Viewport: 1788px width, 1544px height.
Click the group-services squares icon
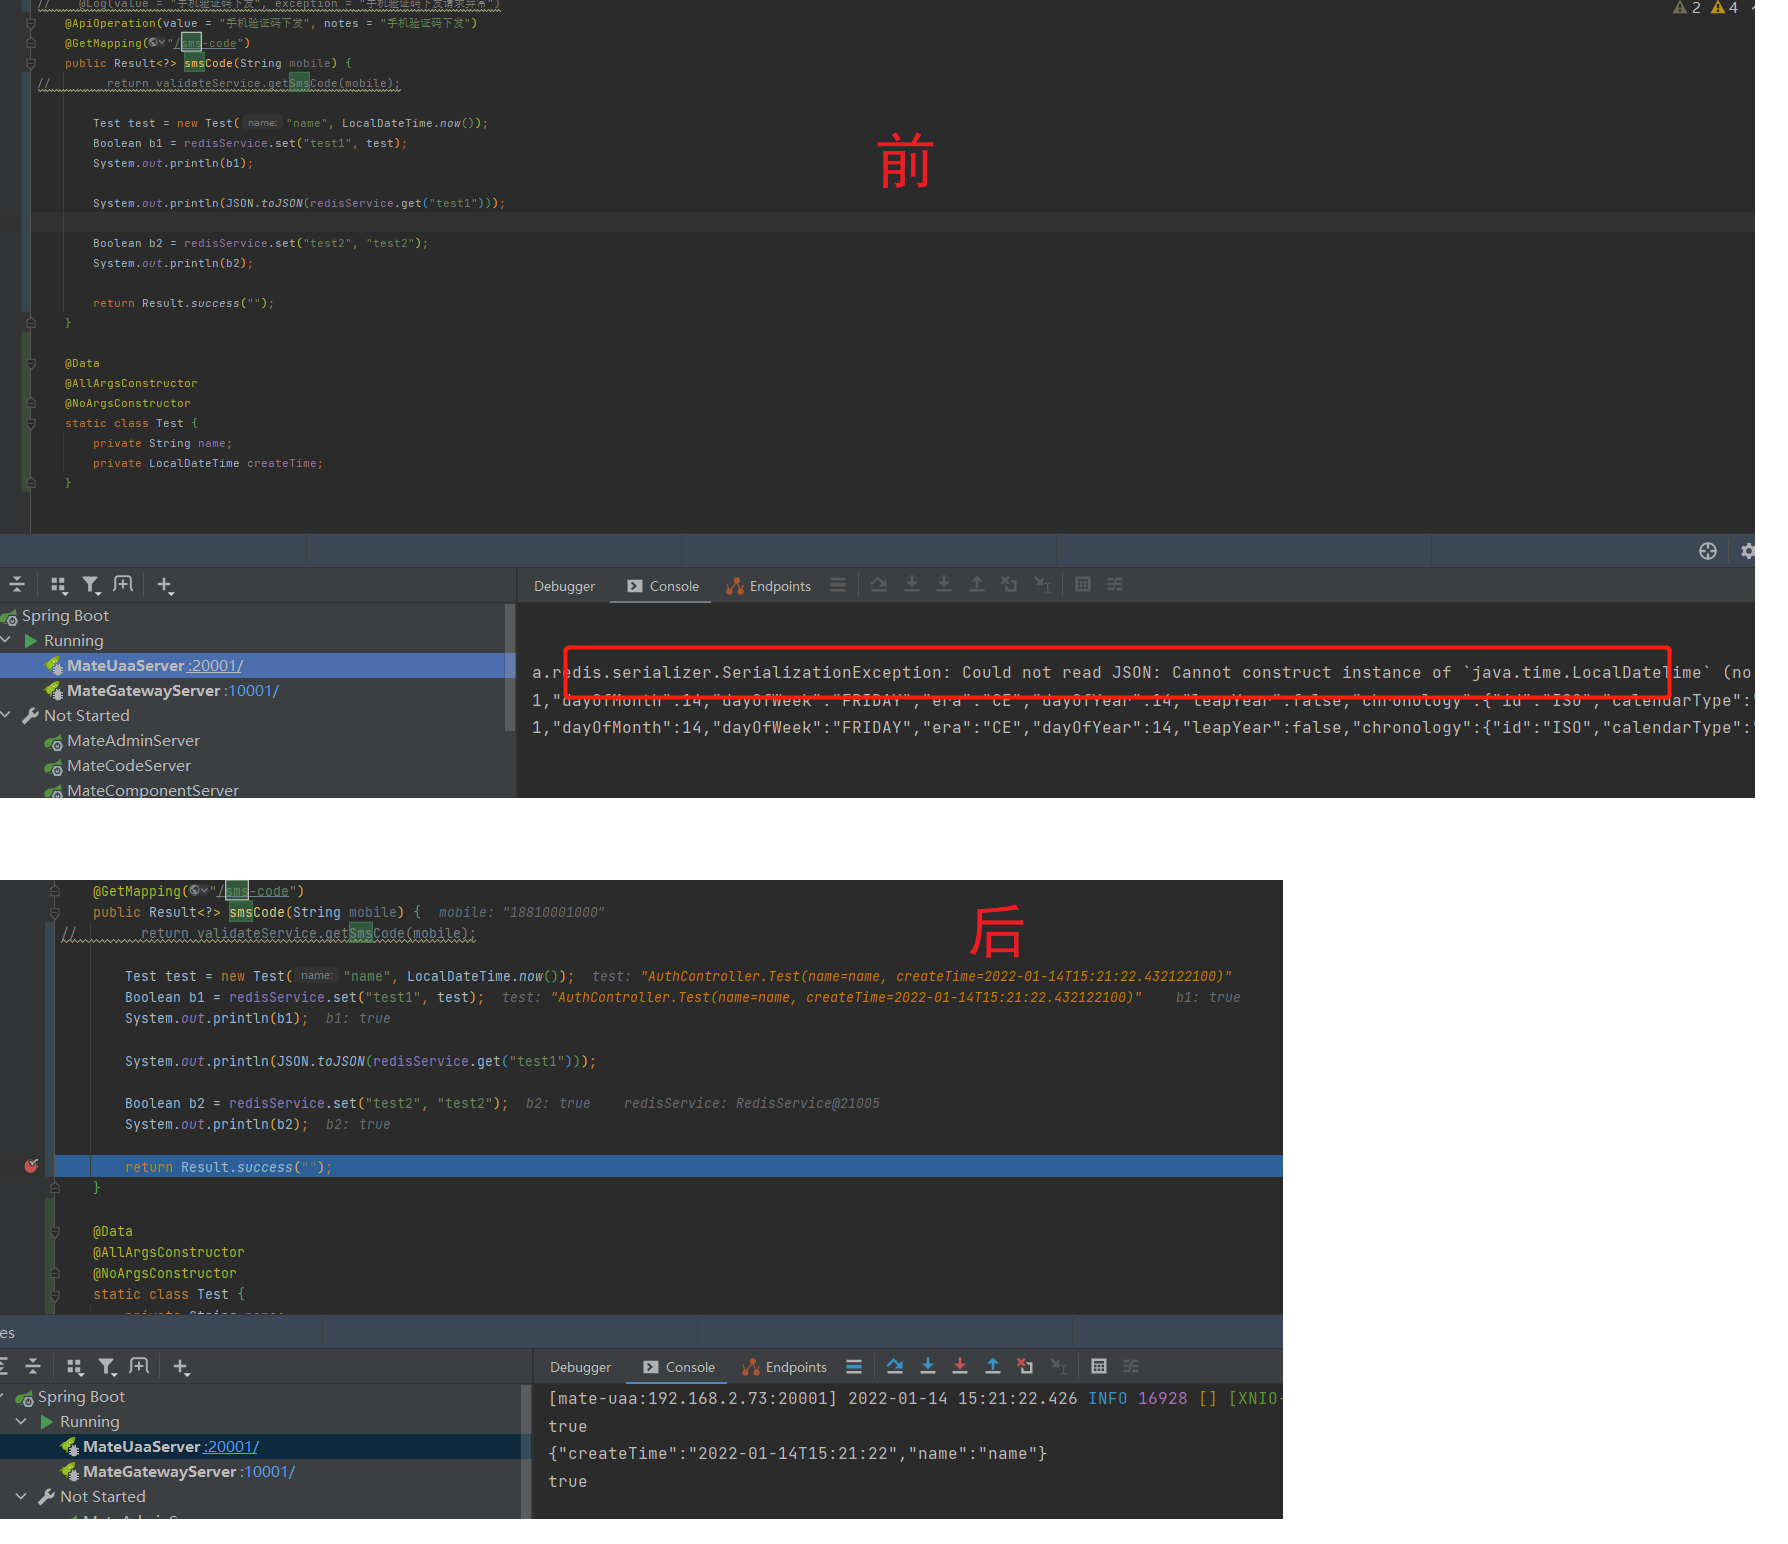point(59,585)
